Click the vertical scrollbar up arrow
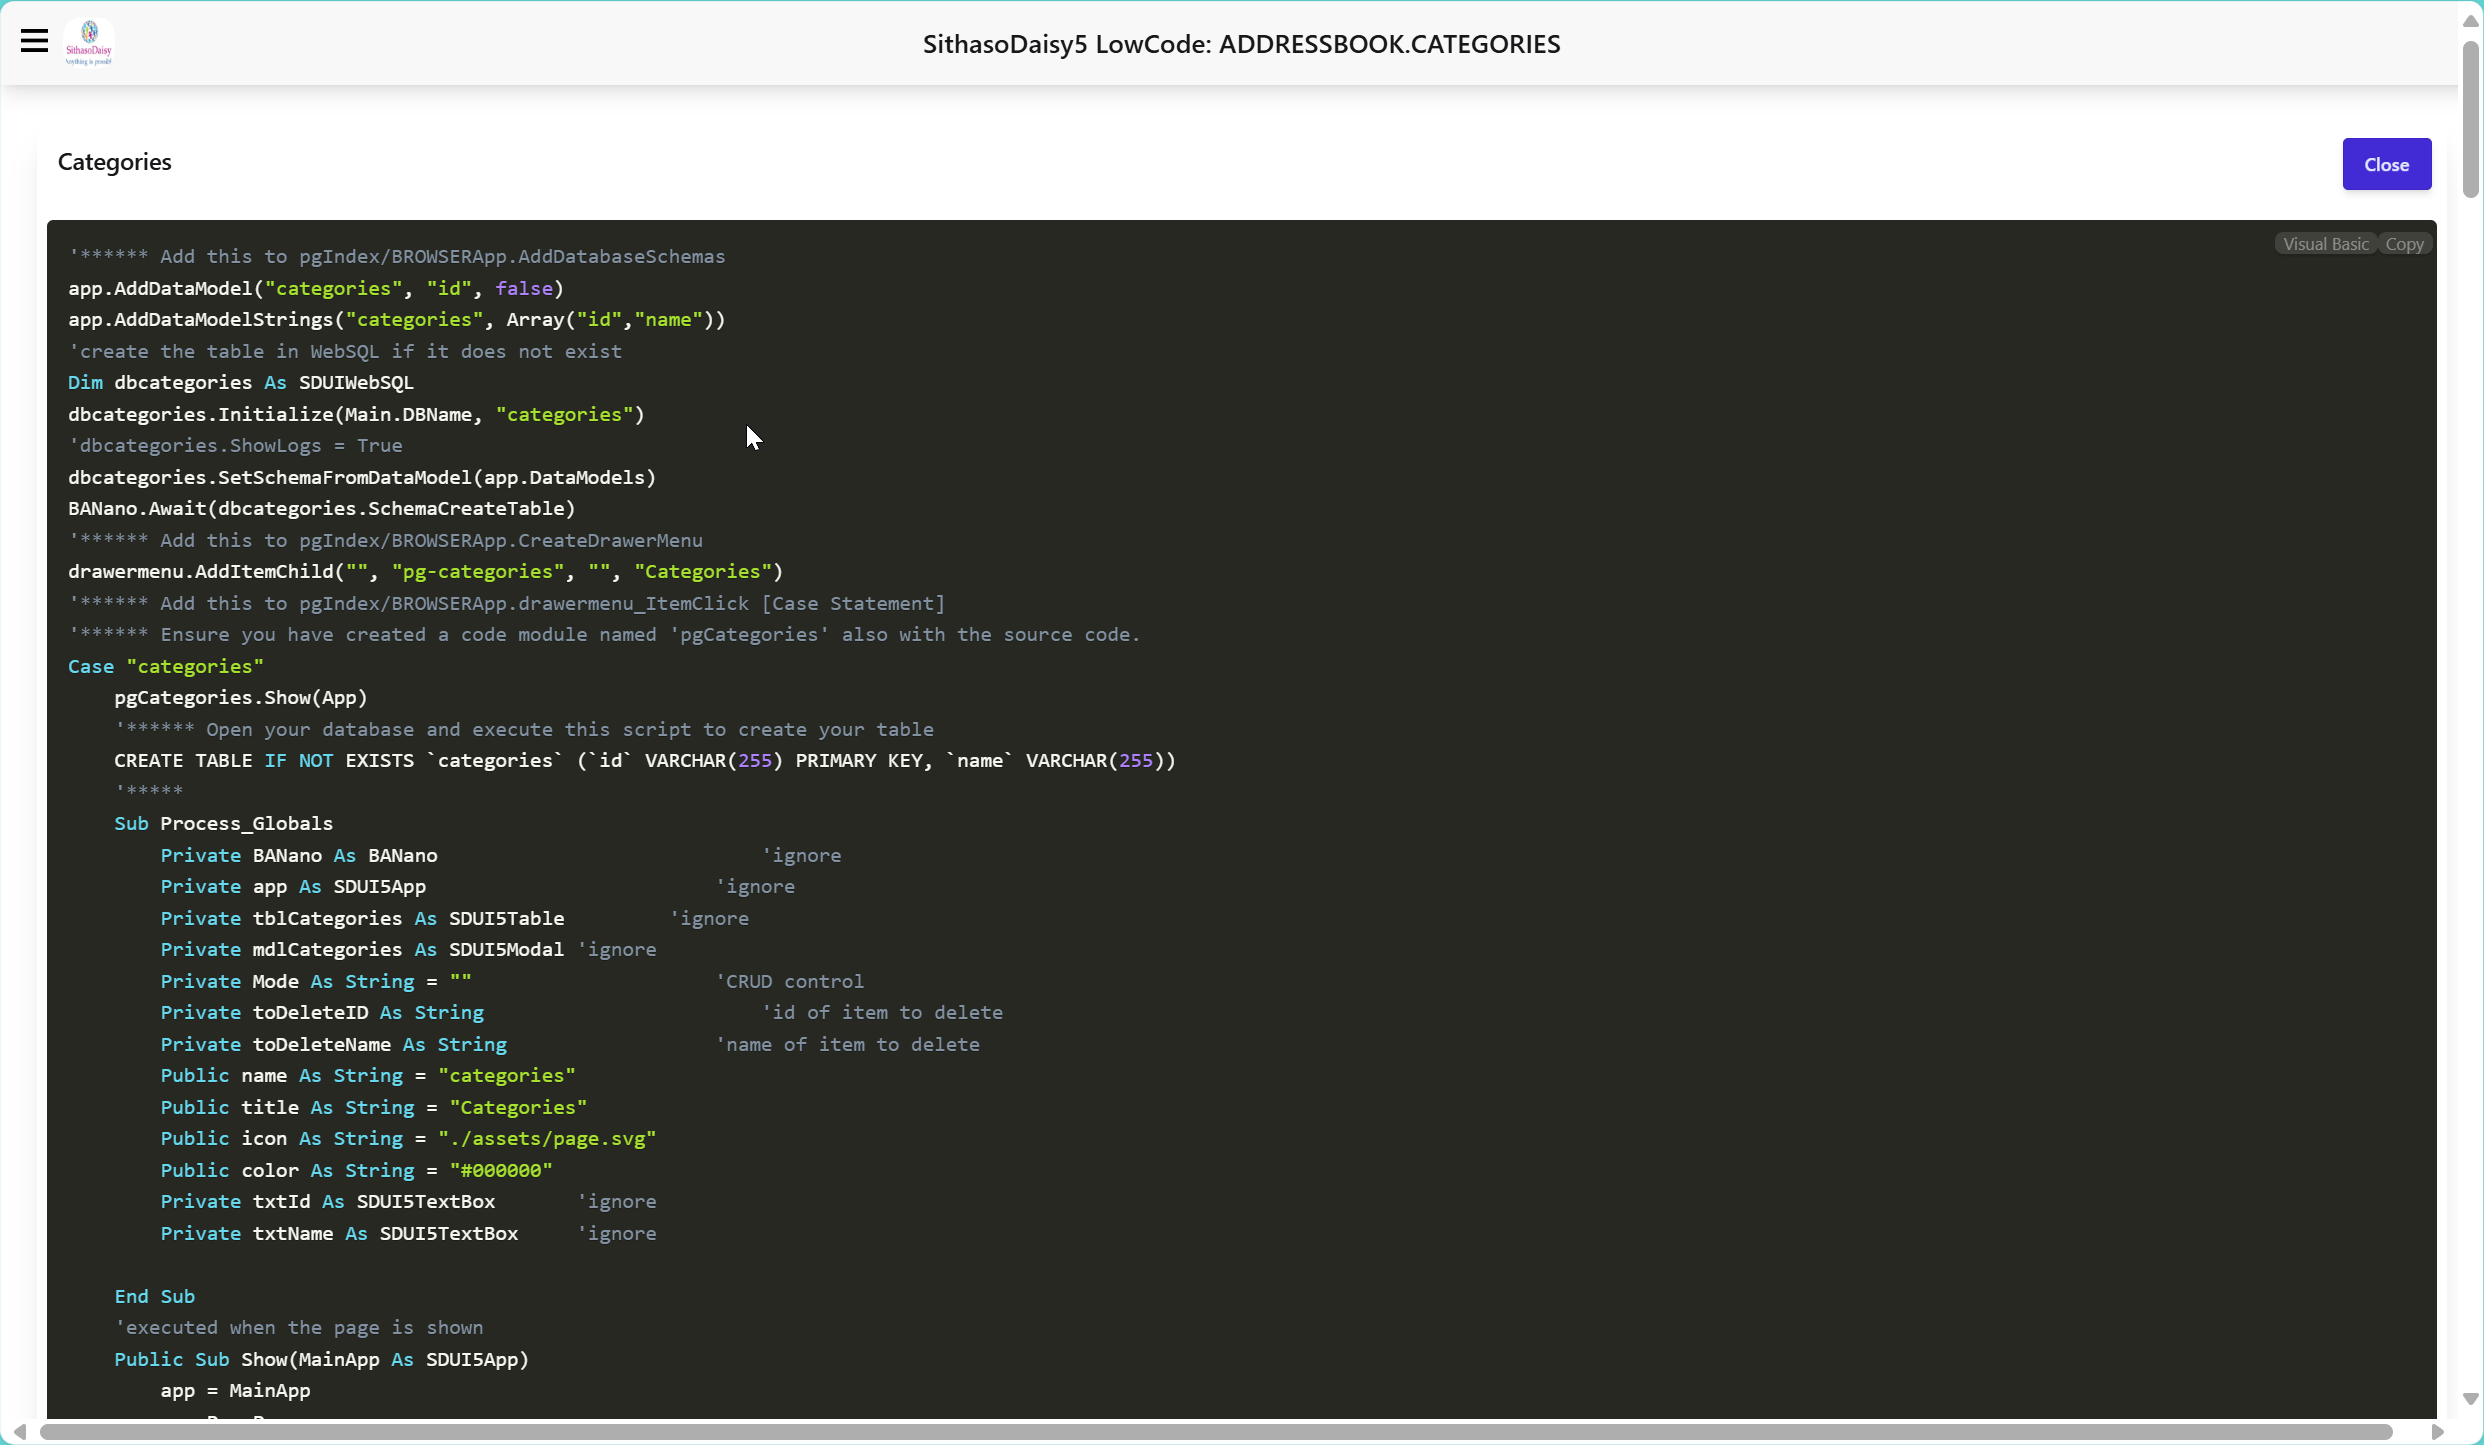 point(2470,20)
